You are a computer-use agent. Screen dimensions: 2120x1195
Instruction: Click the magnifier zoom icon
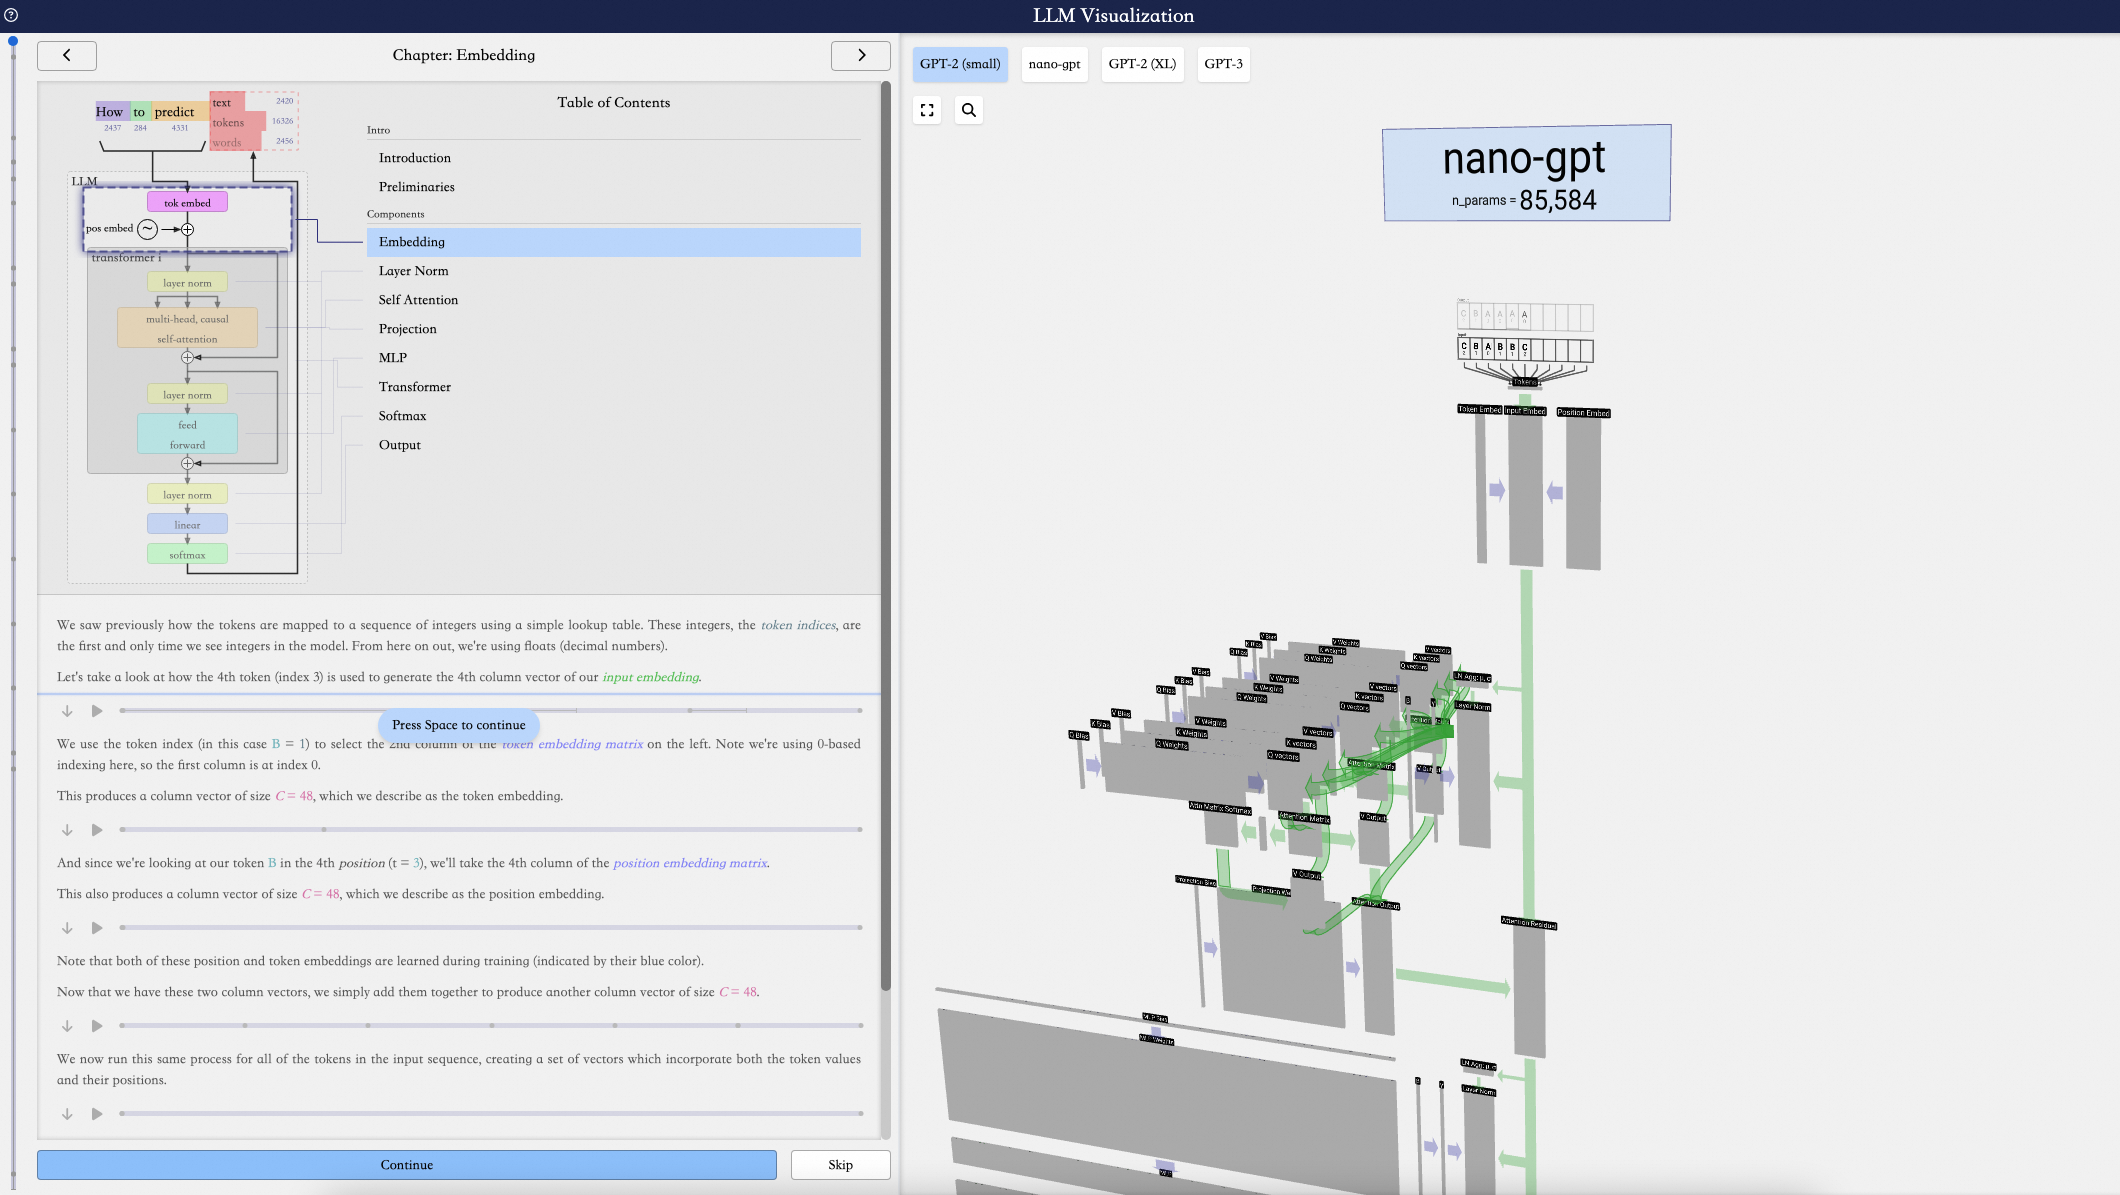(x=968, y=110)
